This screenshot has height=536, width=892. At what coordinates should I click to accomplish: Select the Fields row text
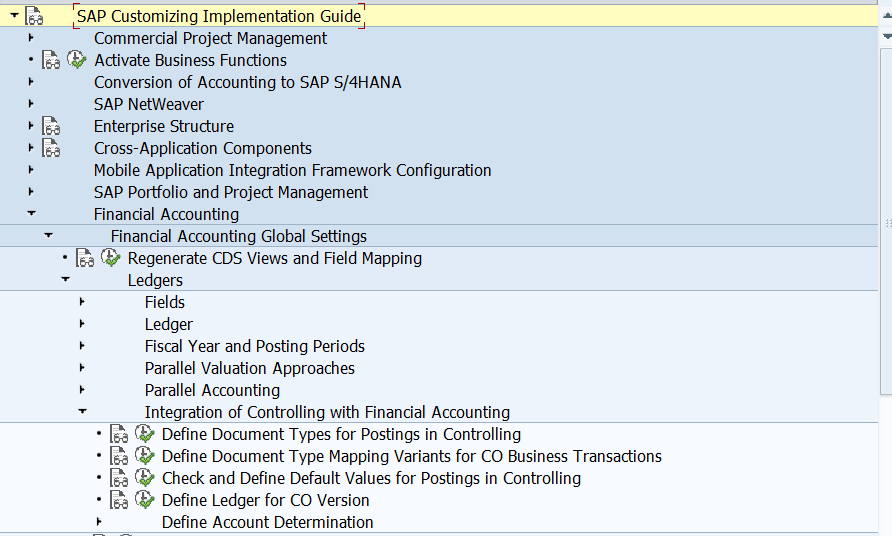165,302
